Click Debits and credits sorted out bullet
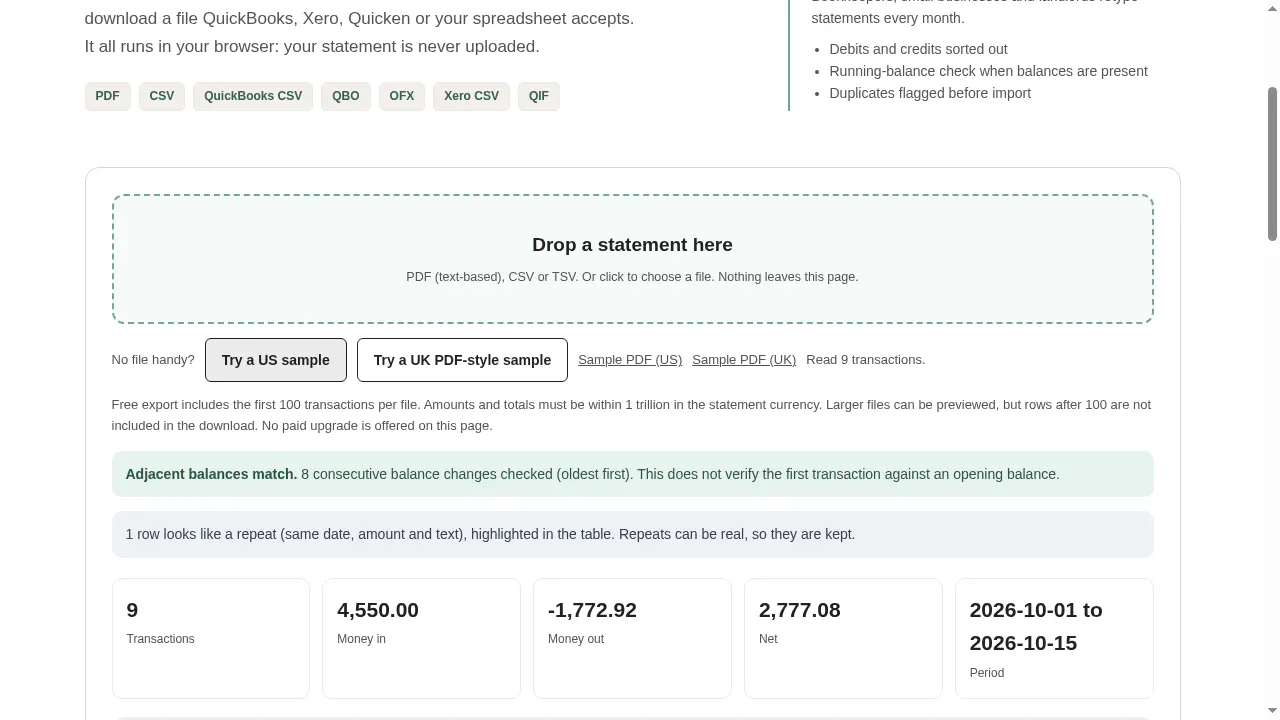This screenshot has width=1280, height=720. click(918, 49)
